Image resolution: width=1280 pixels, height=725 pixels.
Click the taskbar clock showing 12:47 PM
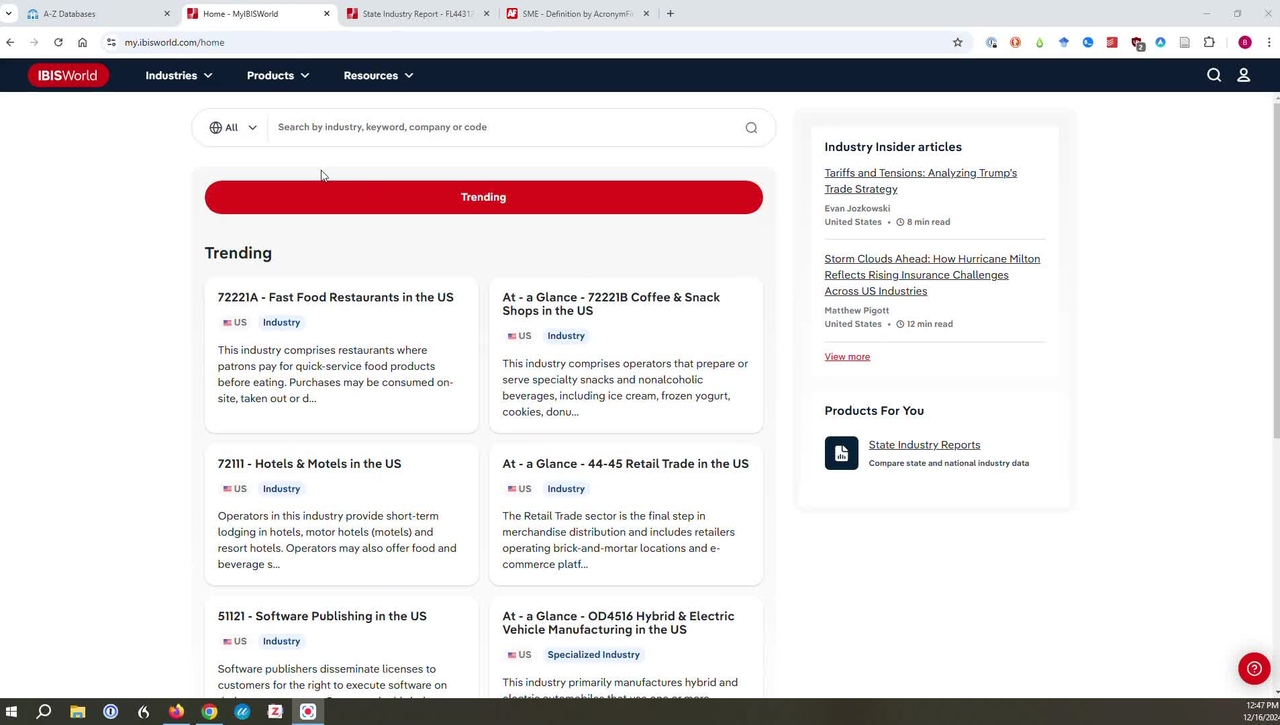pos(1262,706)
